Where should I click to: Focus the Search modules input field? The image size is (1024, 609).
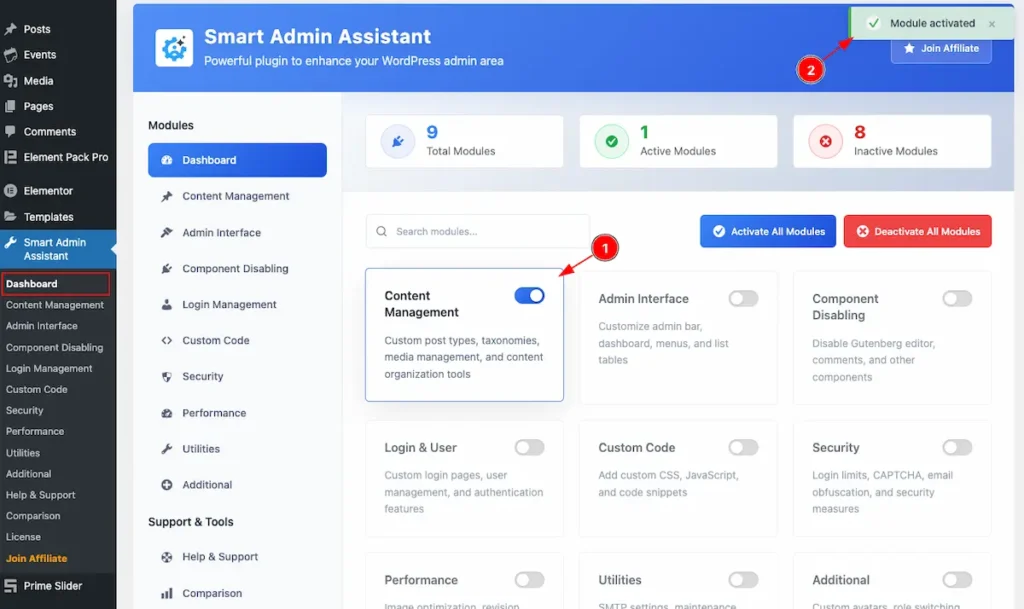pos(477,232)
